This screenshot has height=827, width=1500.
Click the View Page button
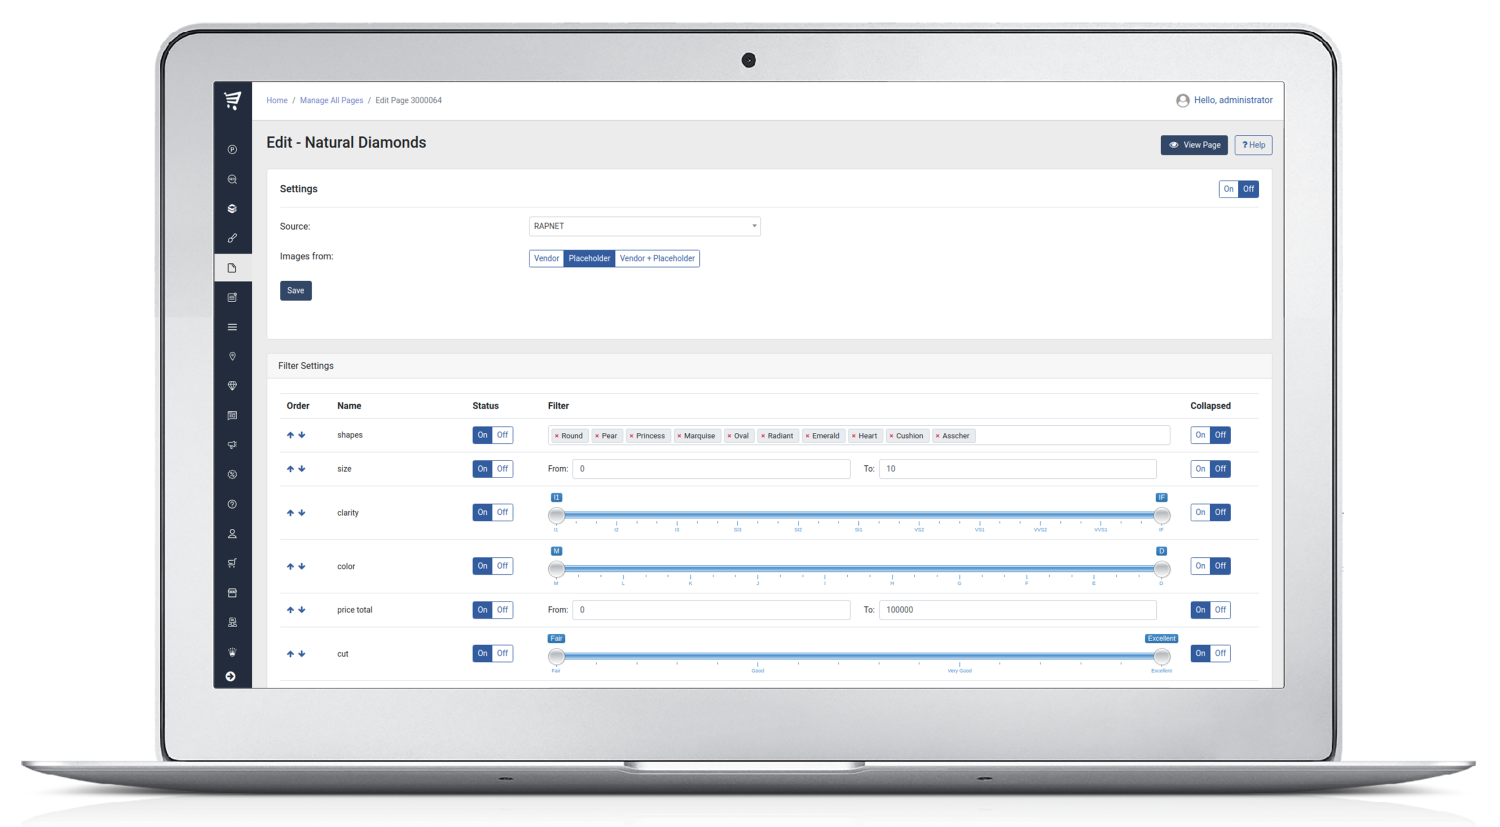pos(1194,145)
